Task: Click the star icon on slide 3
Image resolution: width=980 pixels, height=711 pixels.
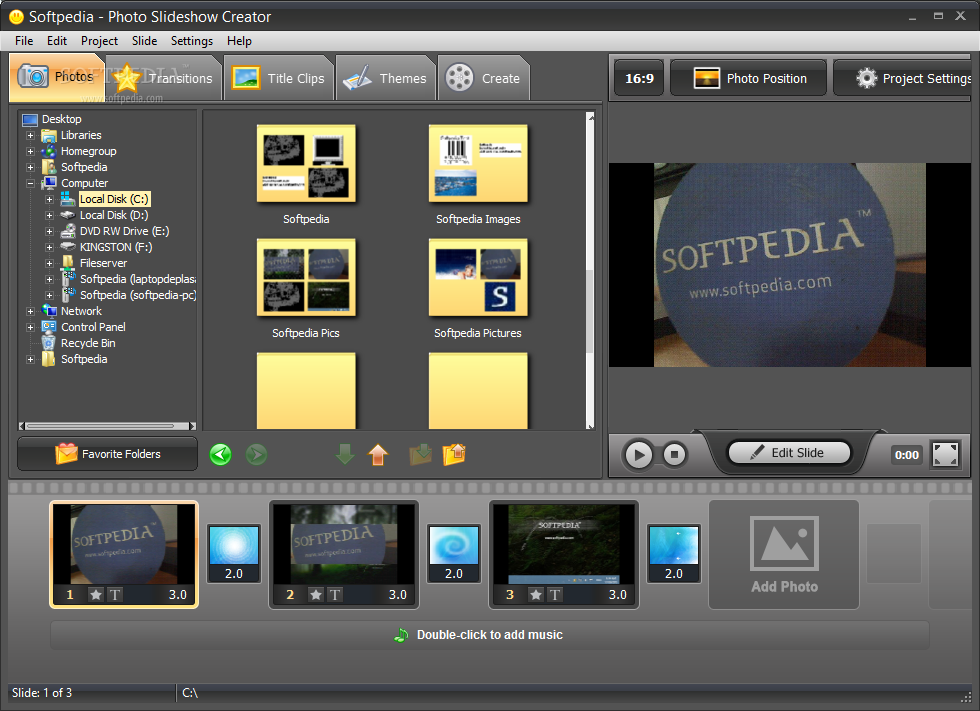Action: (x=536, y=594)
